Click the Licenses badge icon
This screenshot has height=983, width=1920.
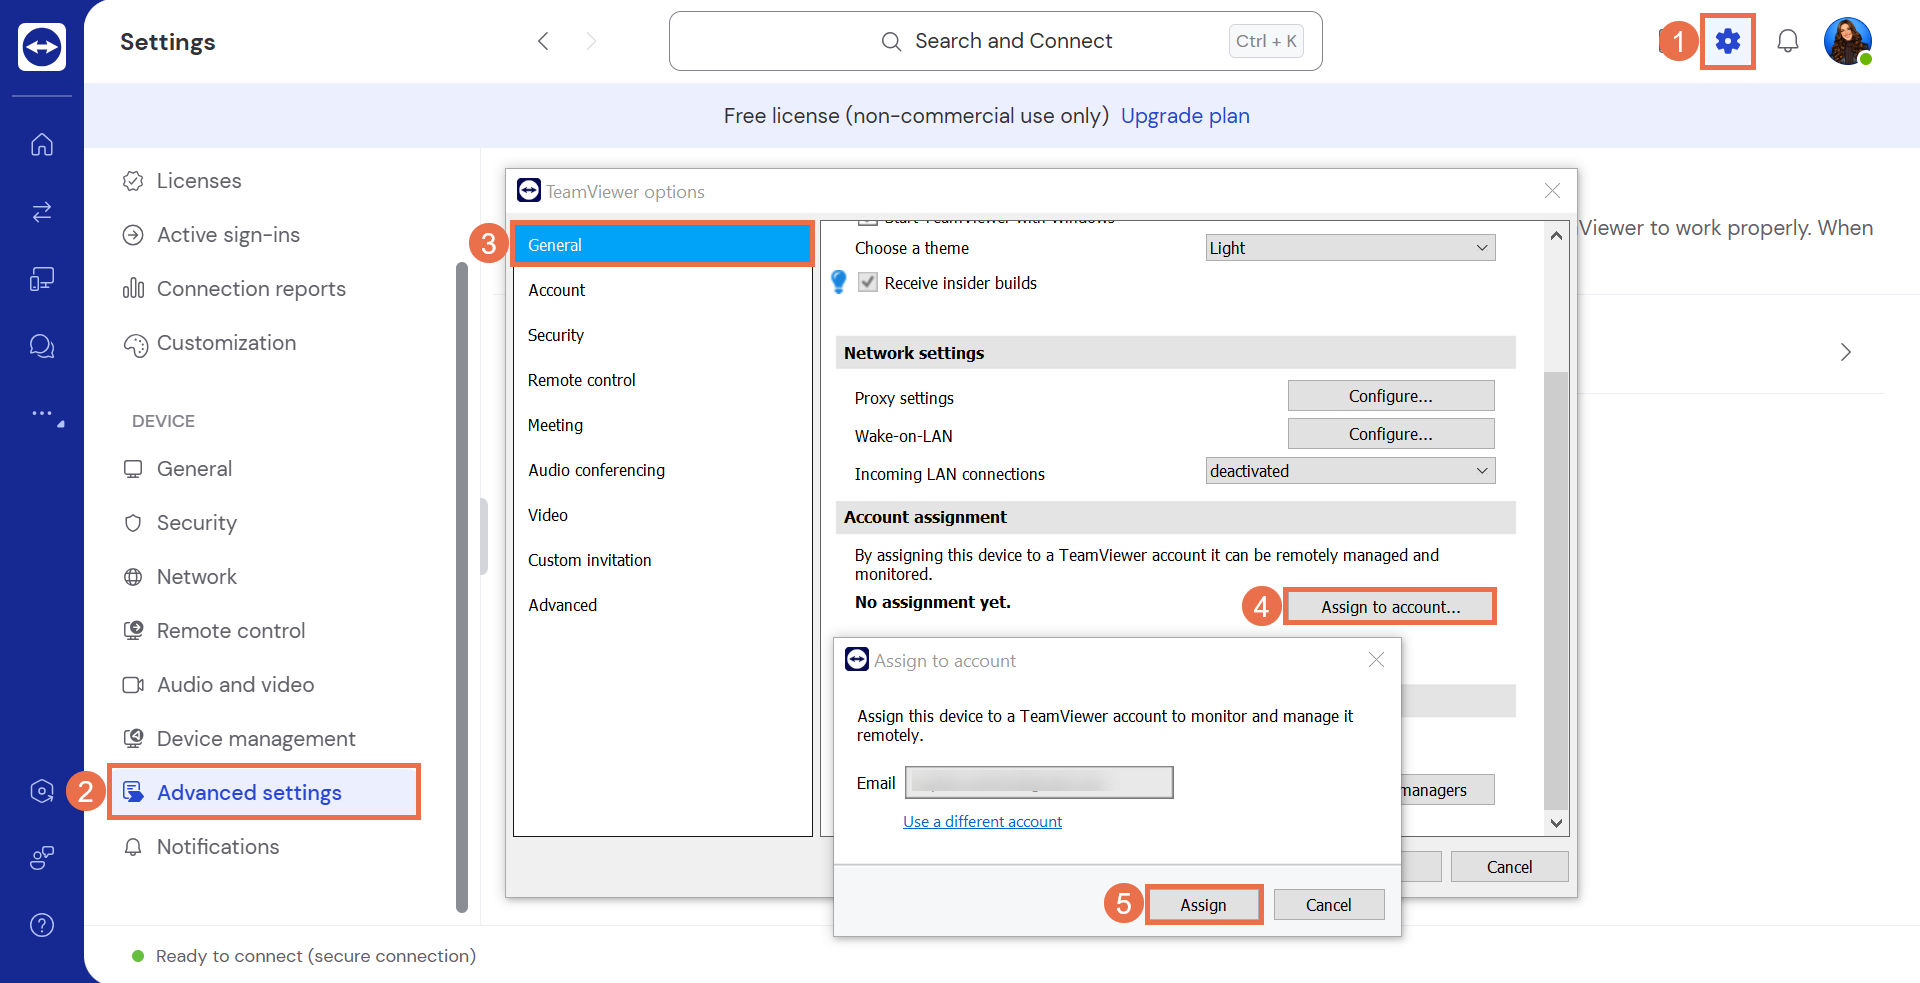pos(133,181)
